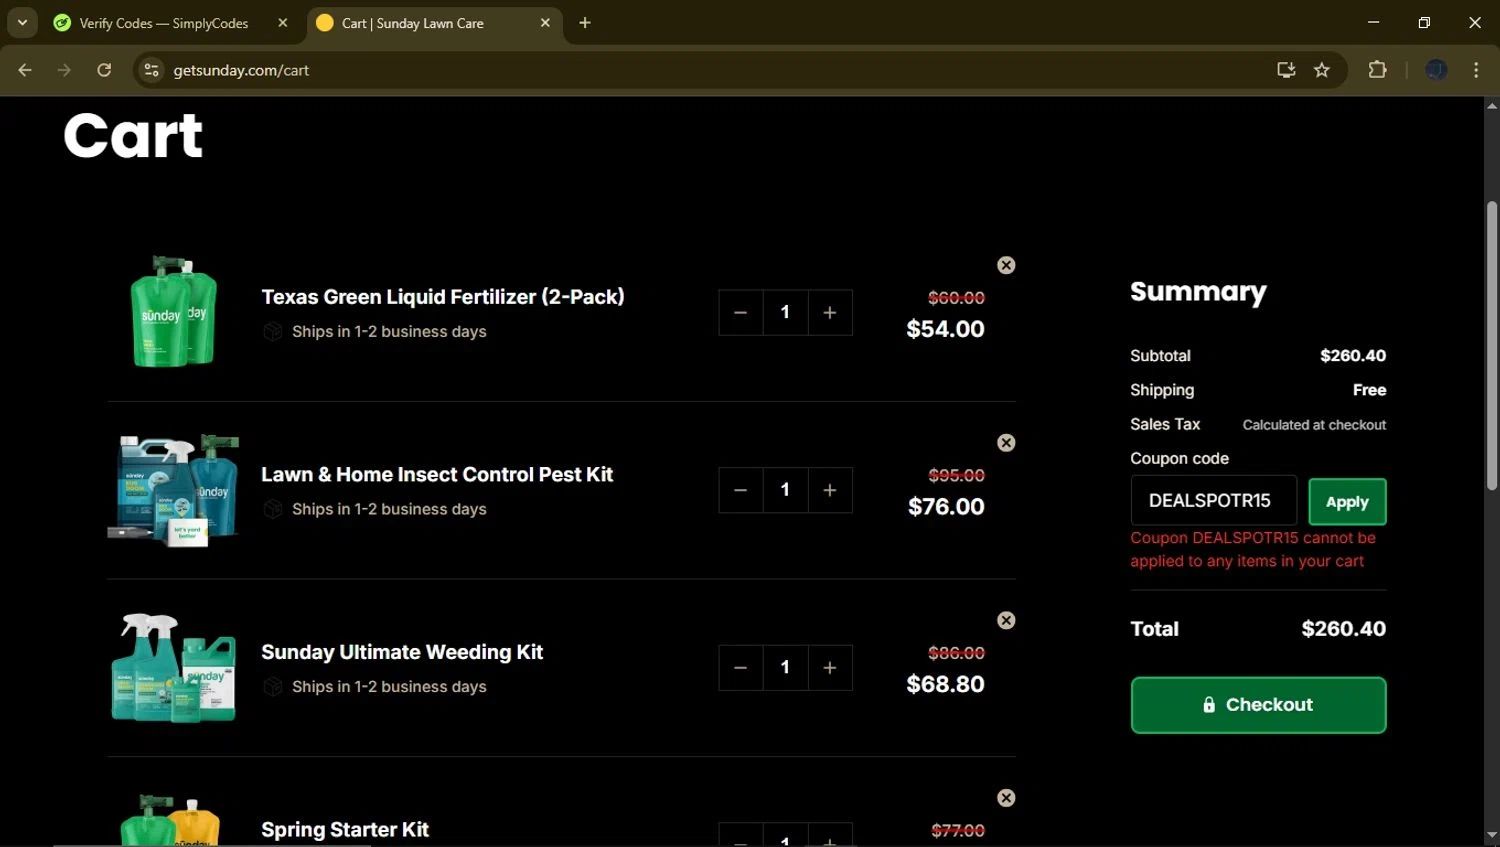Decrease quantity of Sunday Ultimate Weeding Kit
Screen dimensions: 1500x847
click(741, 668)
